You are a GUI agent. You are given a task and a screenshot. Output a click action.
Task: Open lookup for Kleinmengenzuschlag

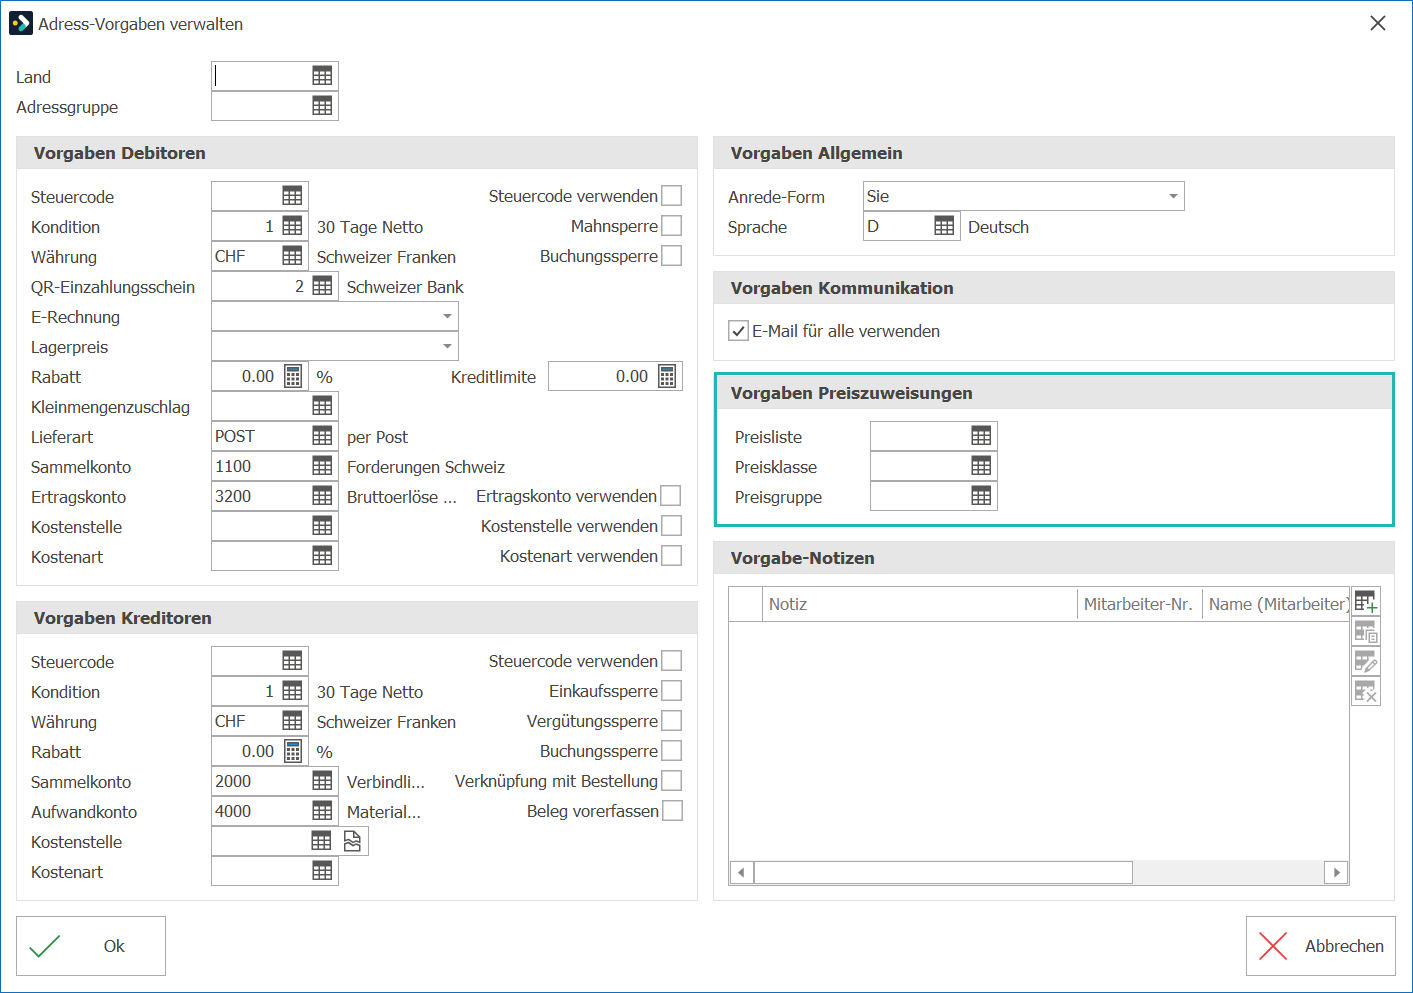[x=322, y=406]
